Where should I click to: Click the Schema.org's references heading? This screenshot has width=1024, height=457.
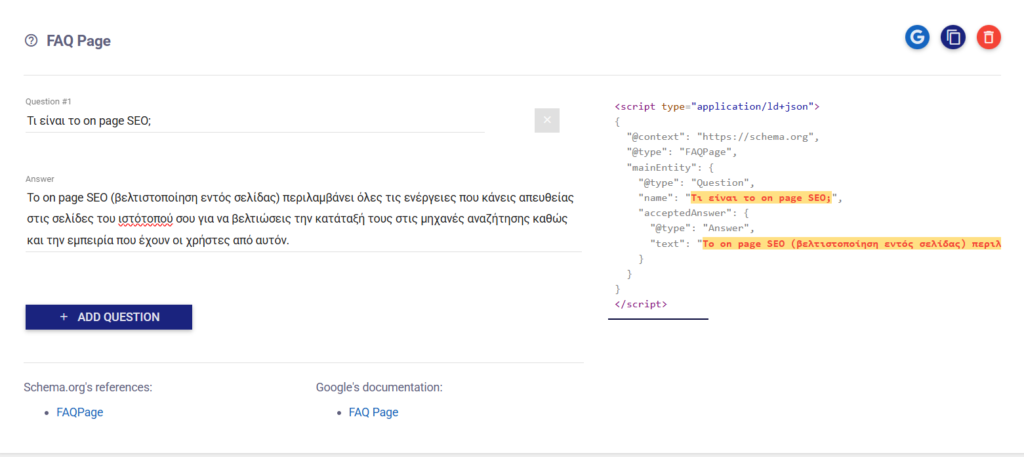point(88,387)
